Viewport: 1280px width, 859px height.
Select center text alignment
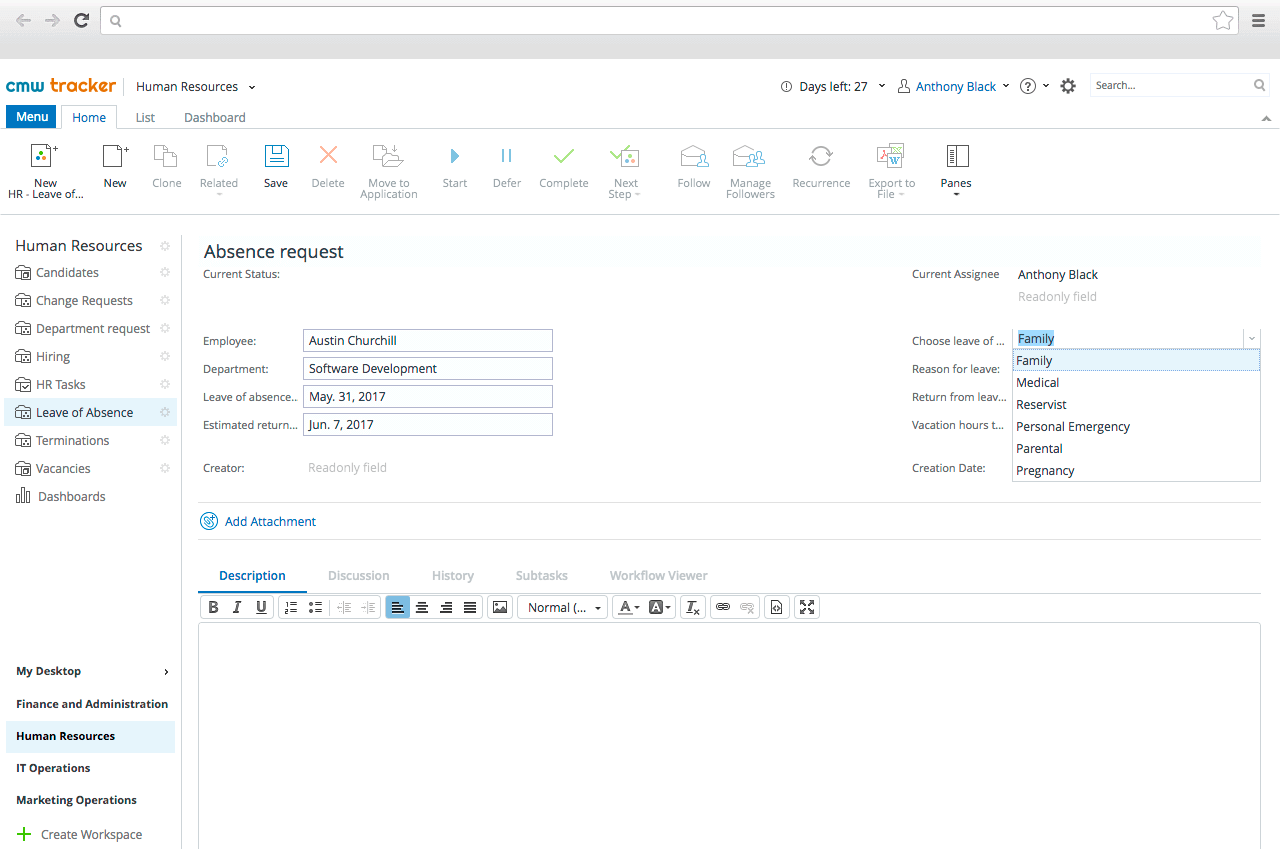[422, 607]
